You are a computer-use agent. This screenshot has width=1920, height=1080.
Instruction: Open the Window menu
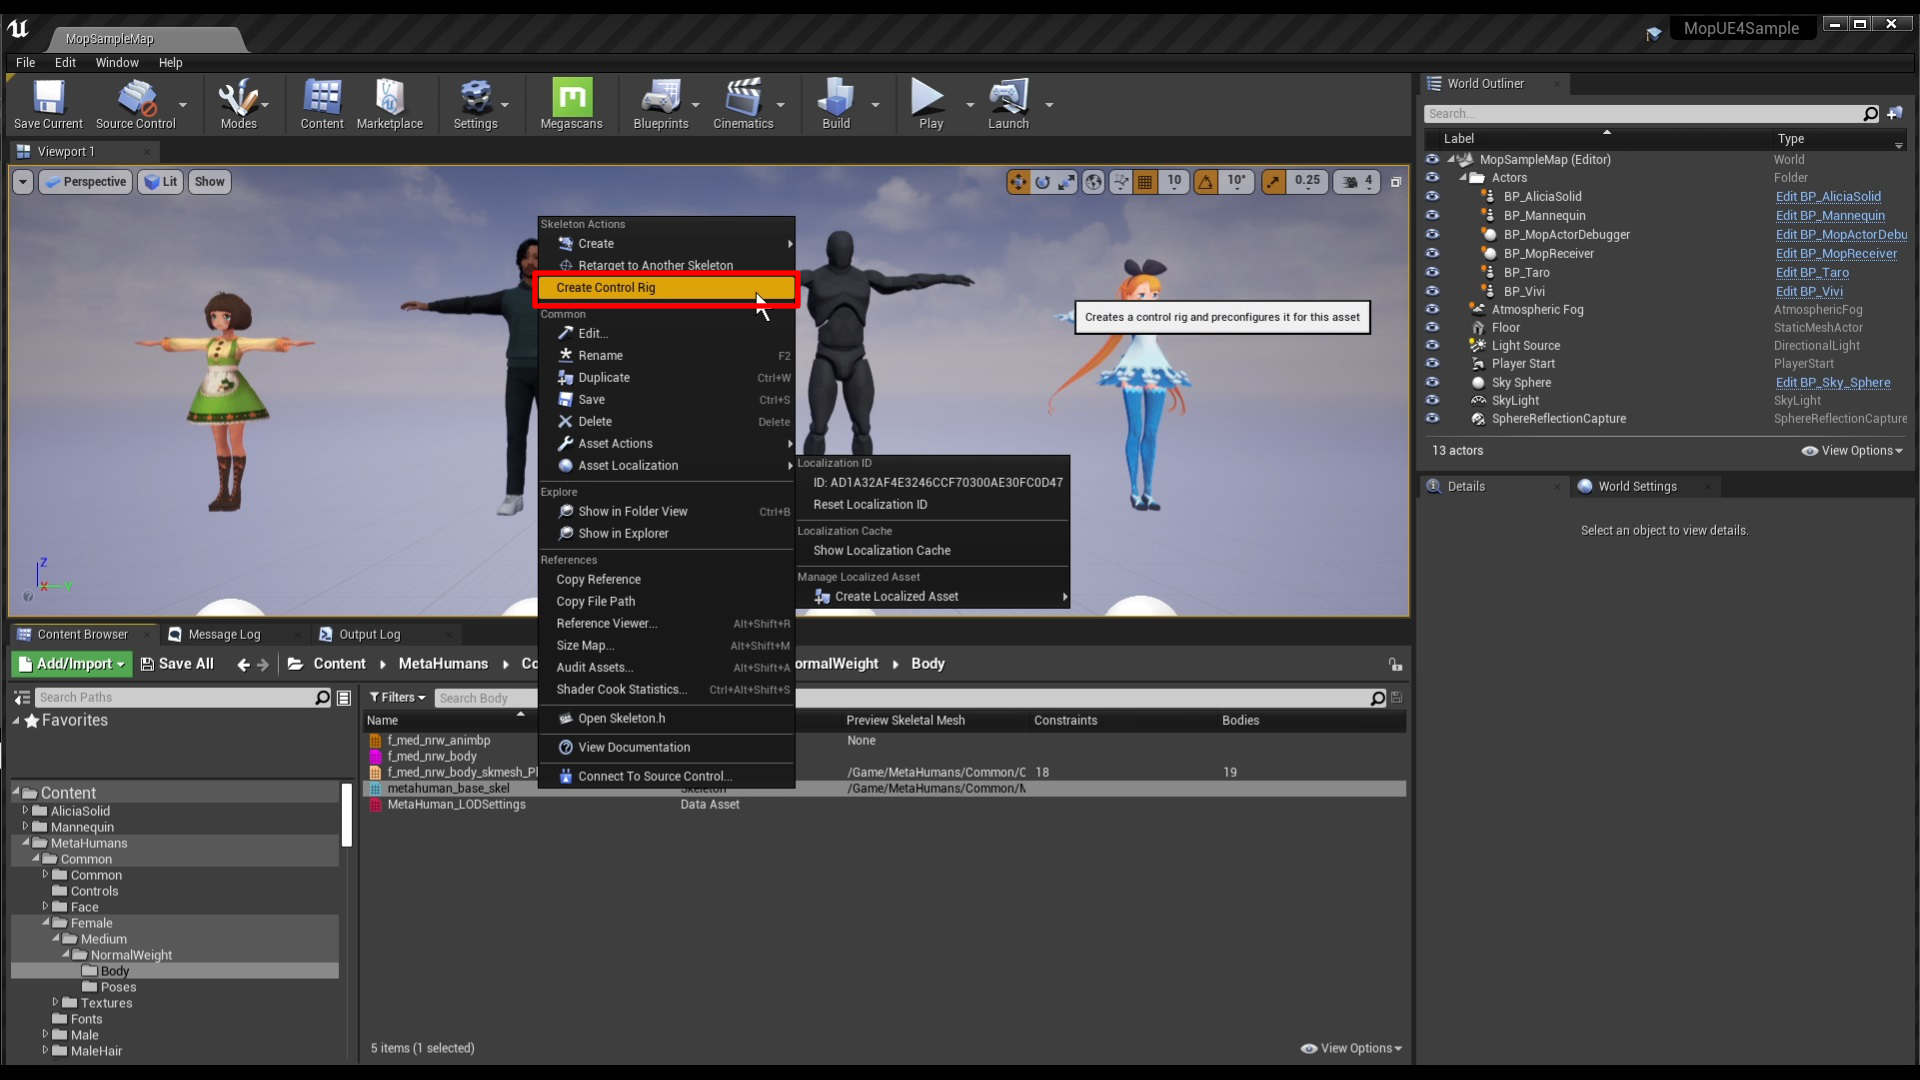[117, 62]
